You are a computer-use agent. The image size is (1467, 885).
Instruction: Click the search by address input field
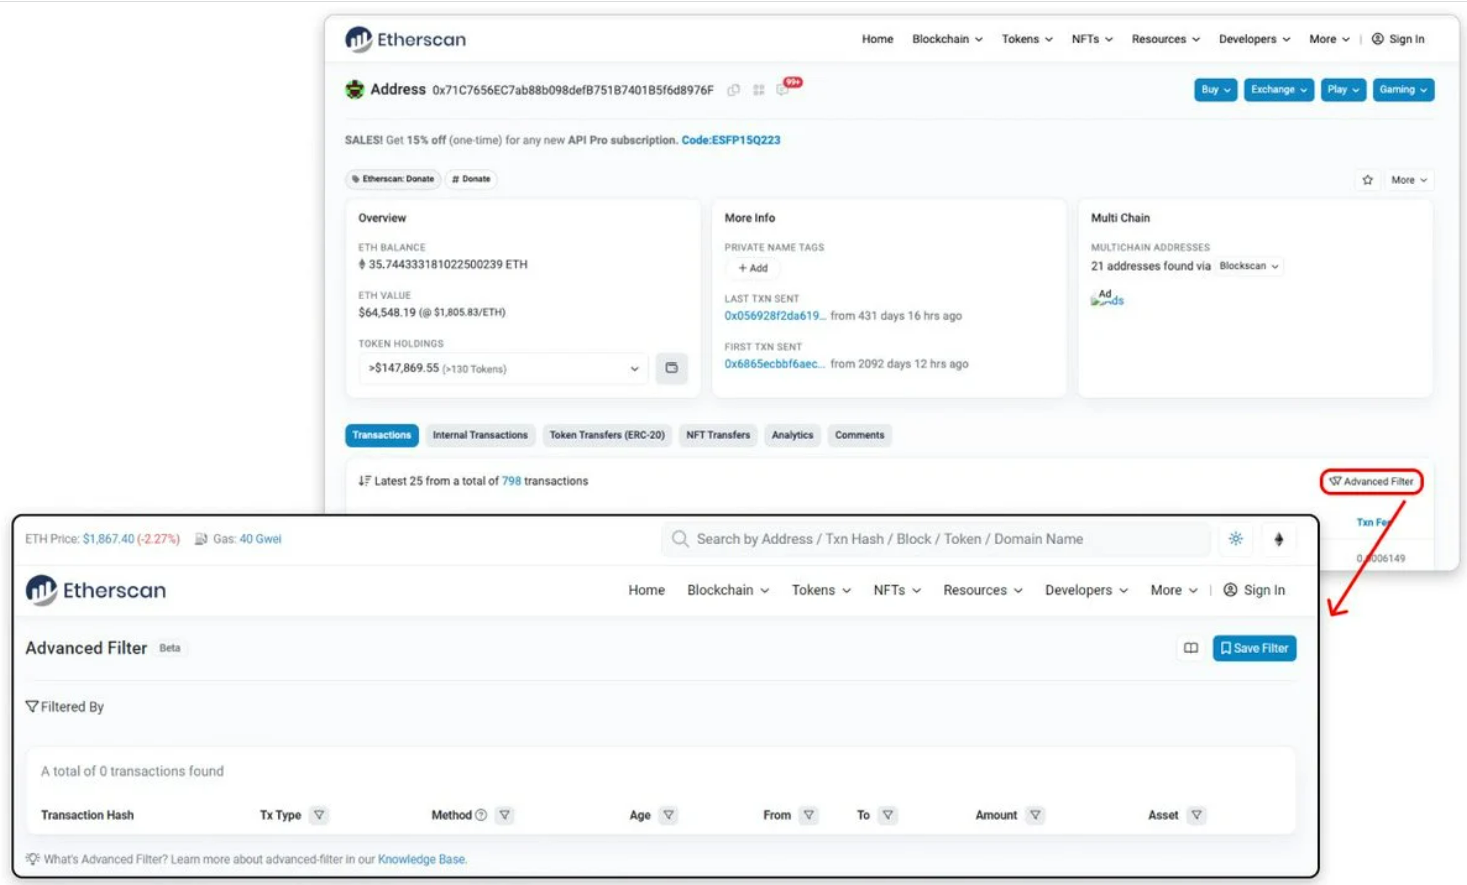935,539
